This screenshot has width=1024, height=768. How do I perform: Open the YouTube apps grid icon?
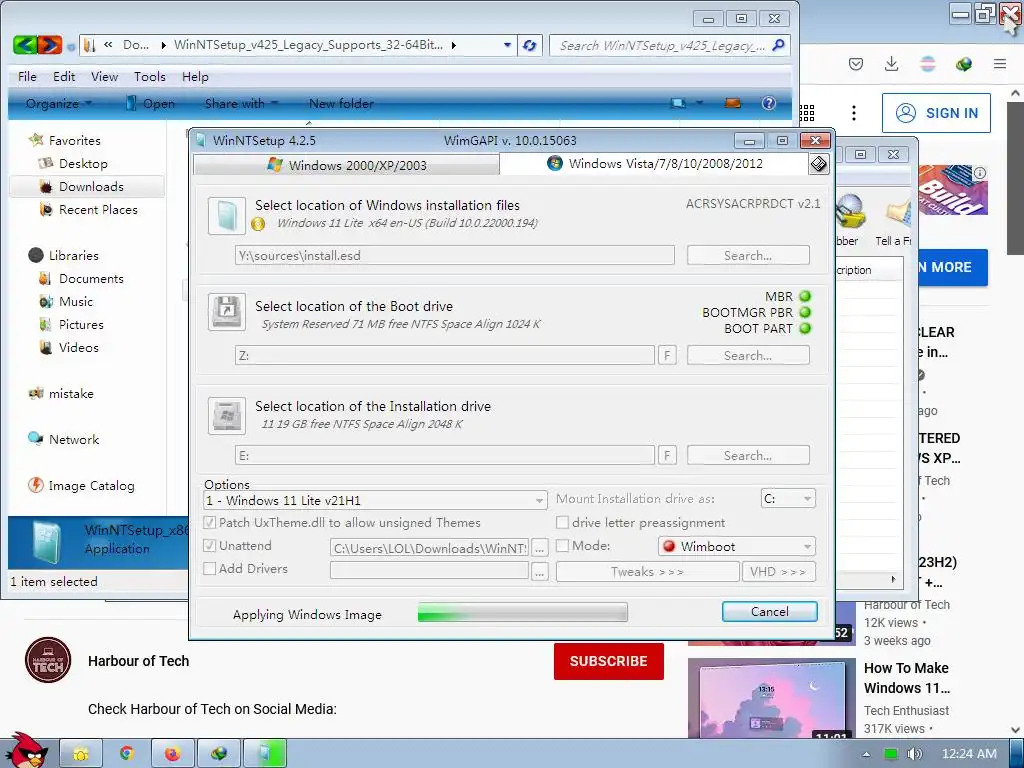[x=808, y=113]
